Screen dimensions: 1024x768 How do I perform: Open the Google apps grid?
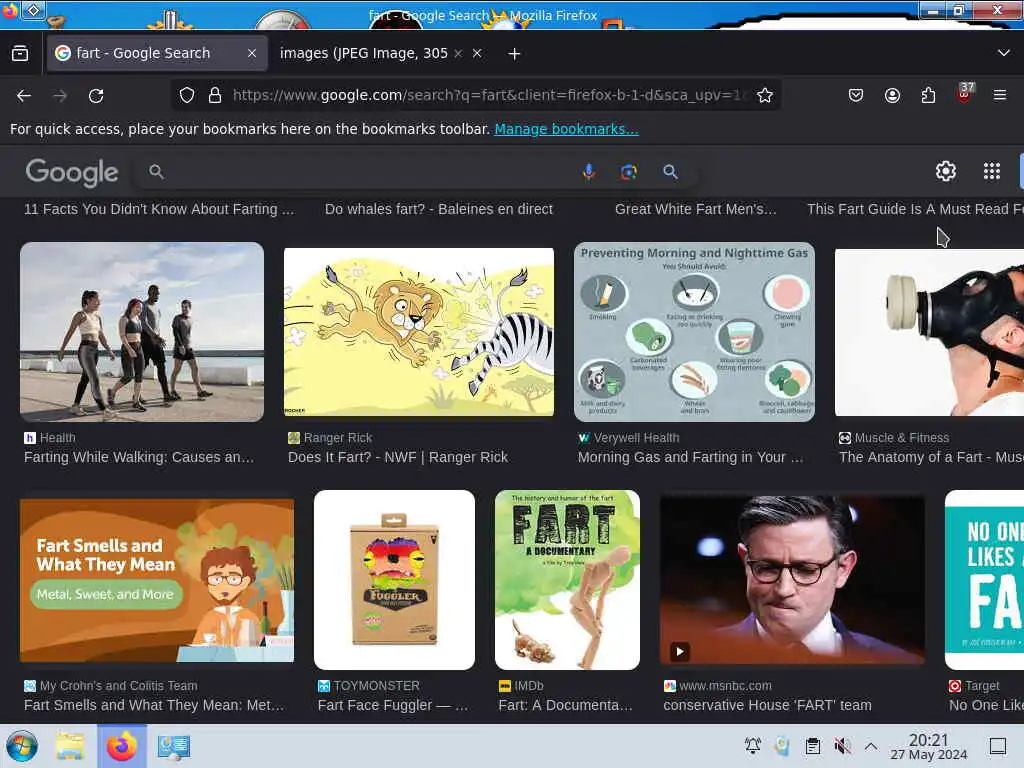point(991,171)
